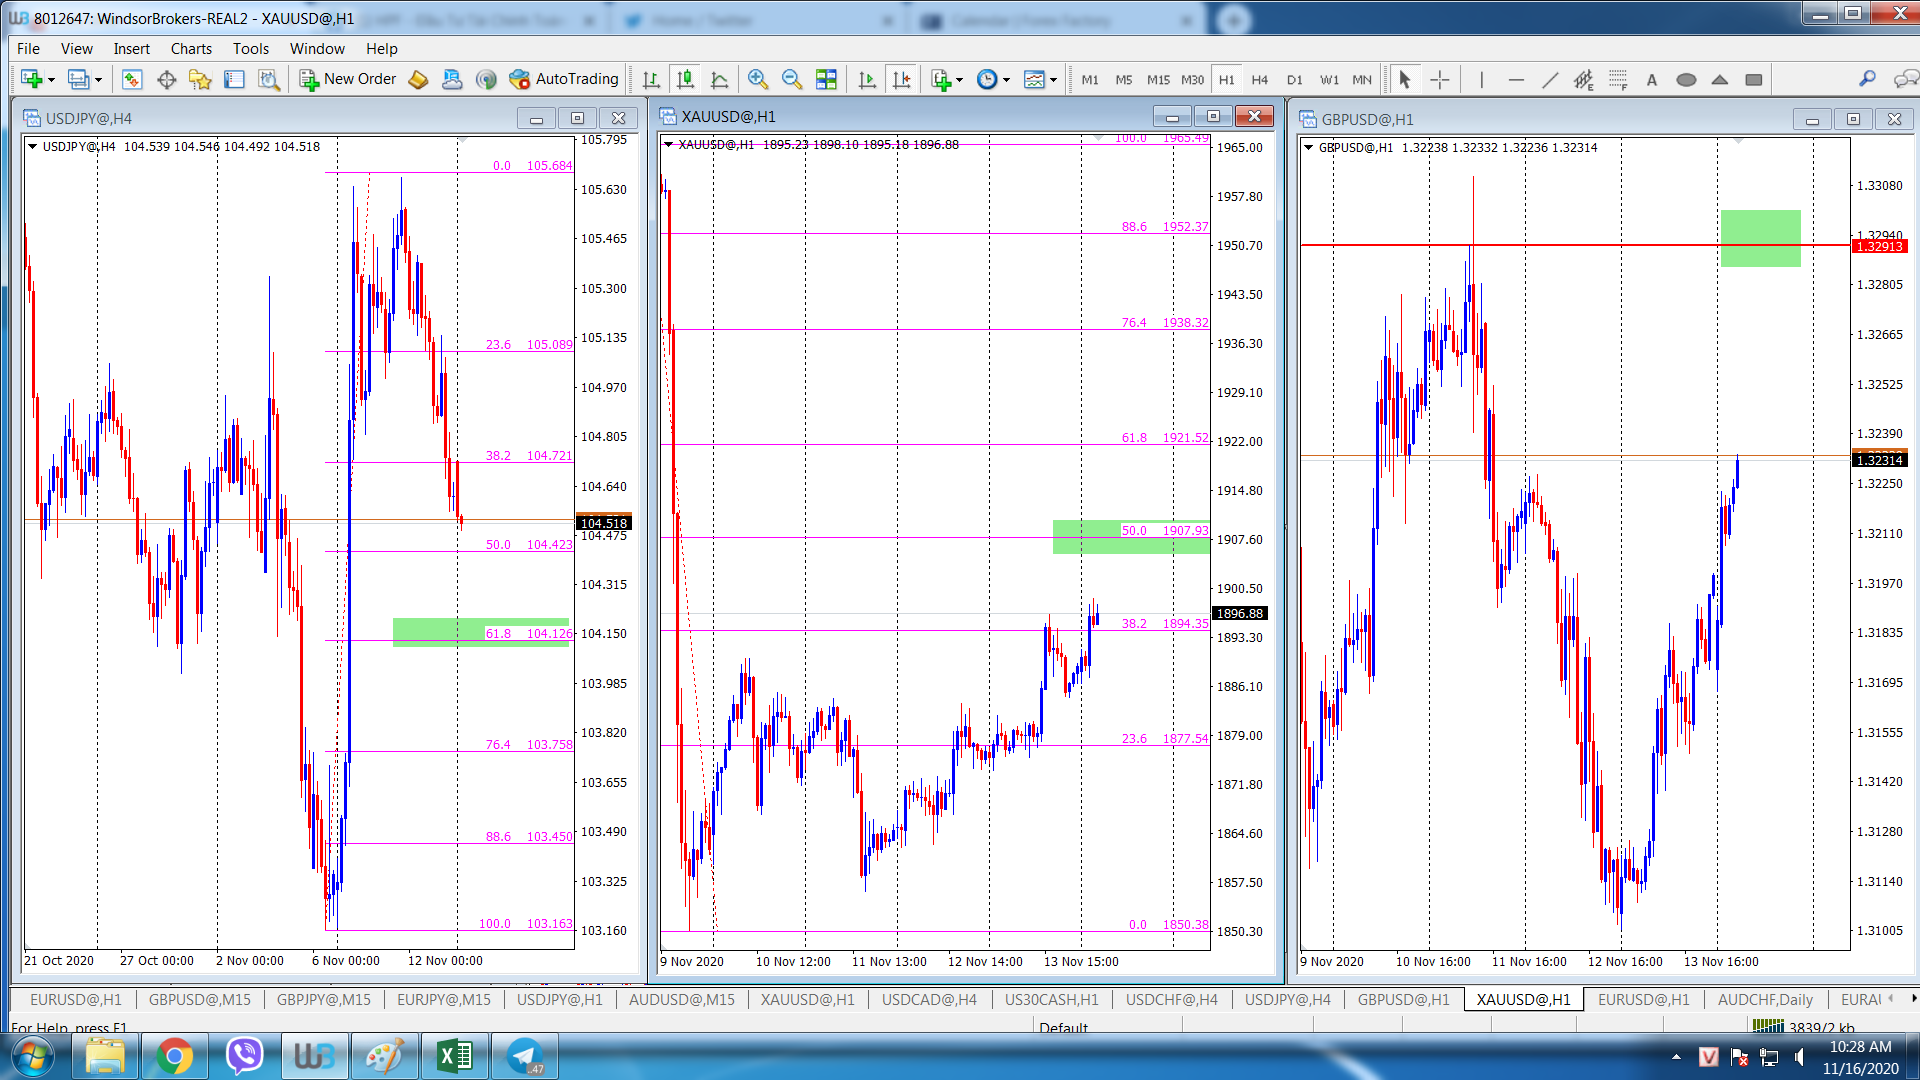
Task: Open the Tools menu
Action: 251,48
